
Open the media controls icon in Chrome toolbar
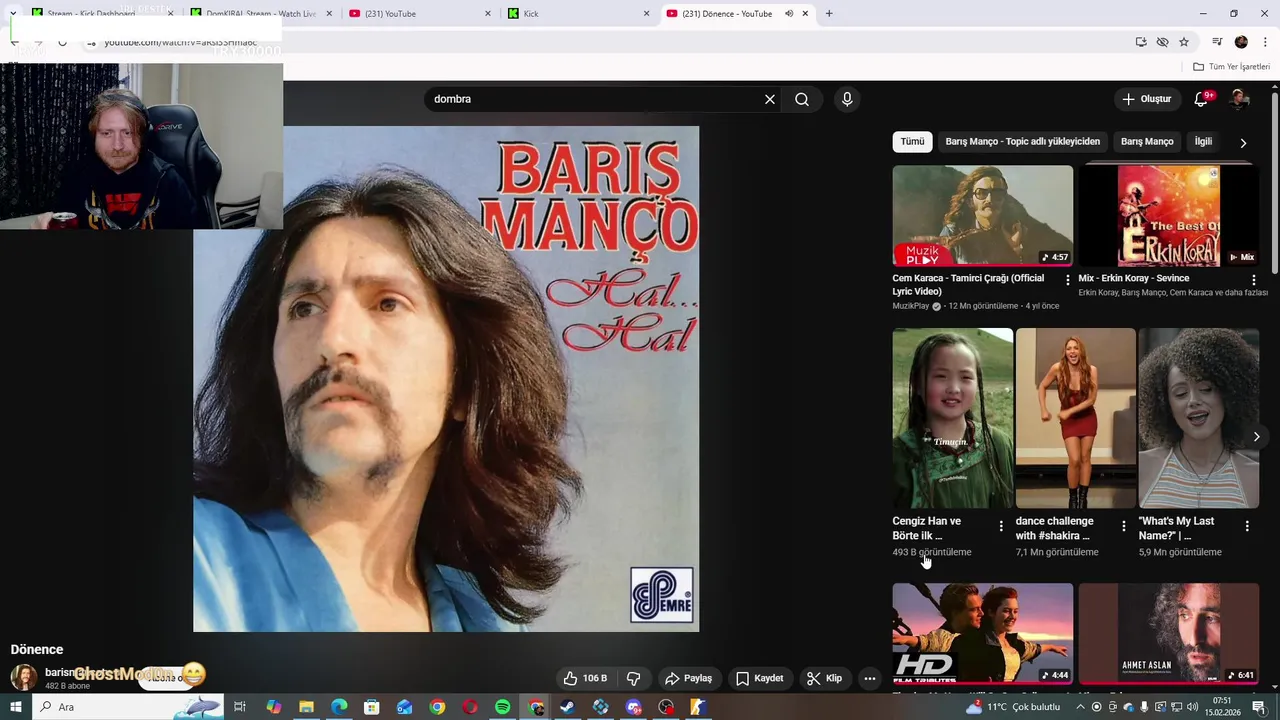(x=1217, y=42)
